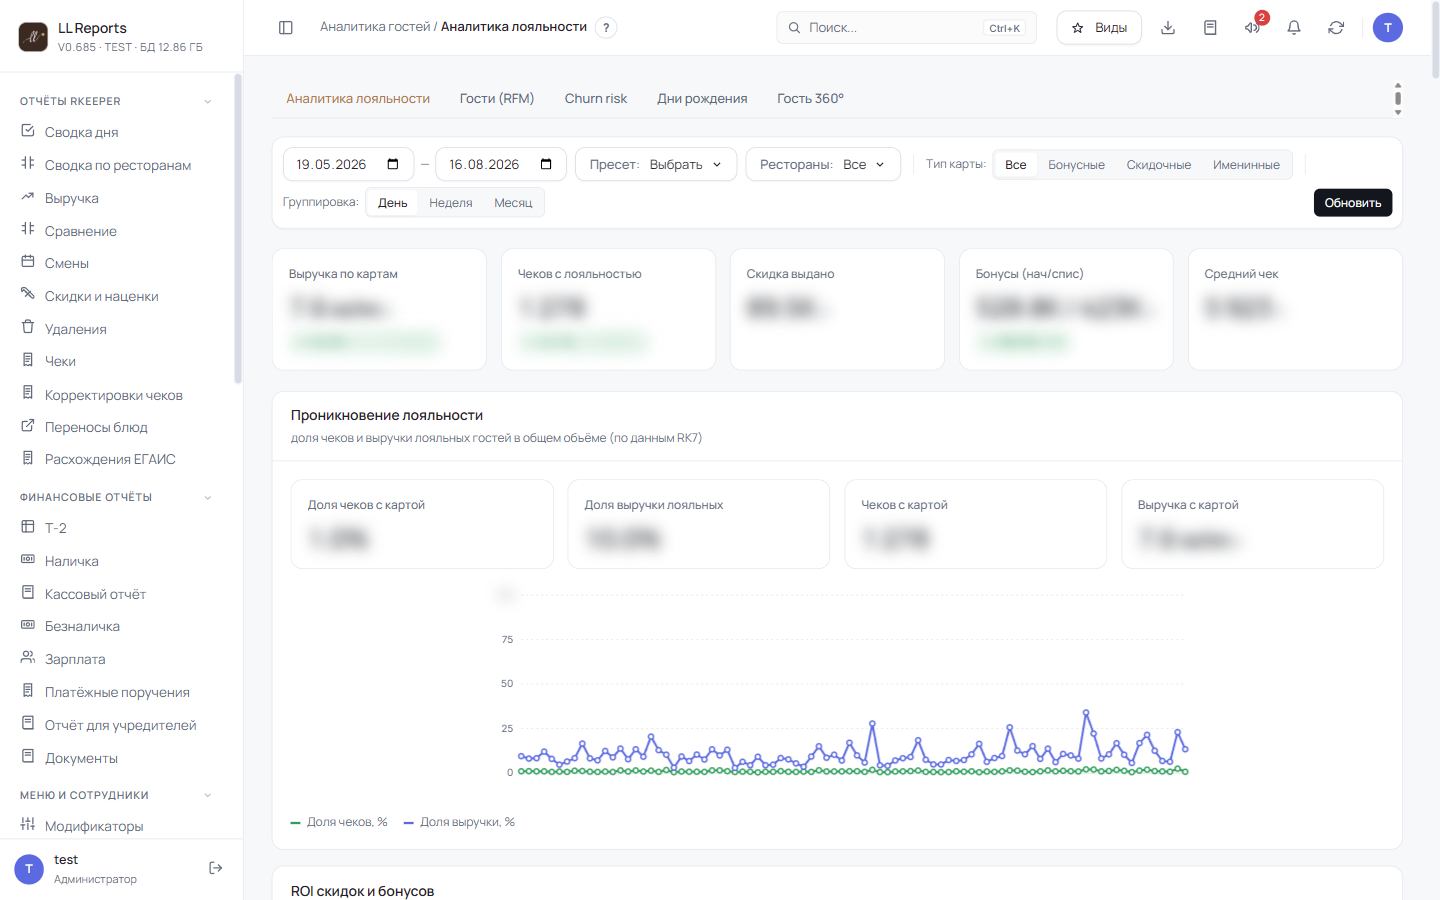1440x900 pixels.
Task: Click the logout icon next to test
Action: click(216, 868)
